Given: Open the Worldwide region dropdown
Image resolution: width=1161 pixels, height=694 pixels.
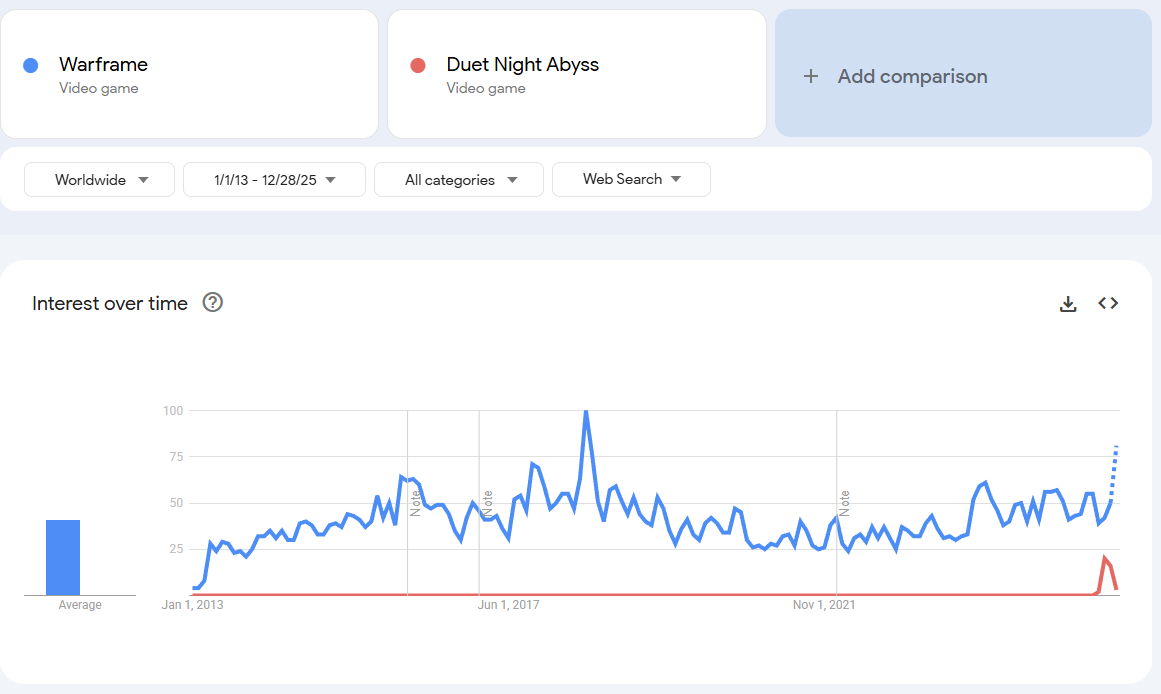Looking at the screenshot, I should point(99,179).
